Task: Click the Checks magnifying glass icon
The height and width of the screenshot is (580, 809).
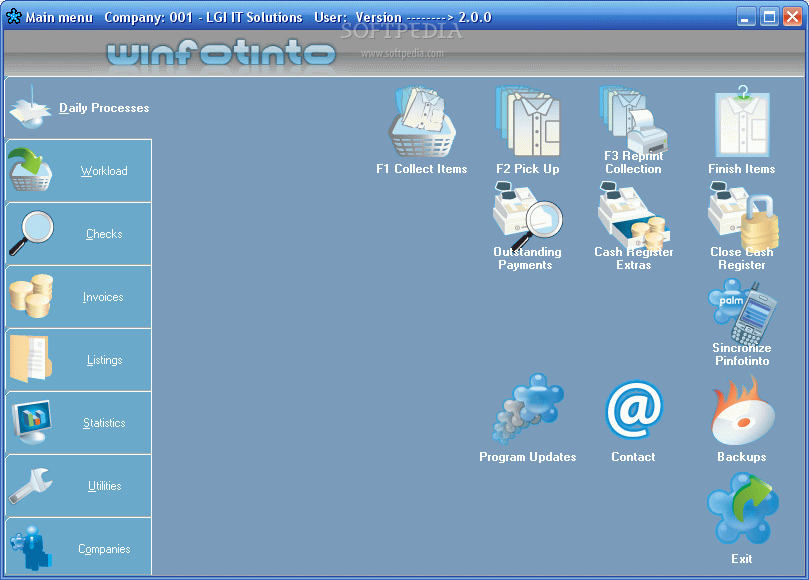Action: [x=31, y=233]
